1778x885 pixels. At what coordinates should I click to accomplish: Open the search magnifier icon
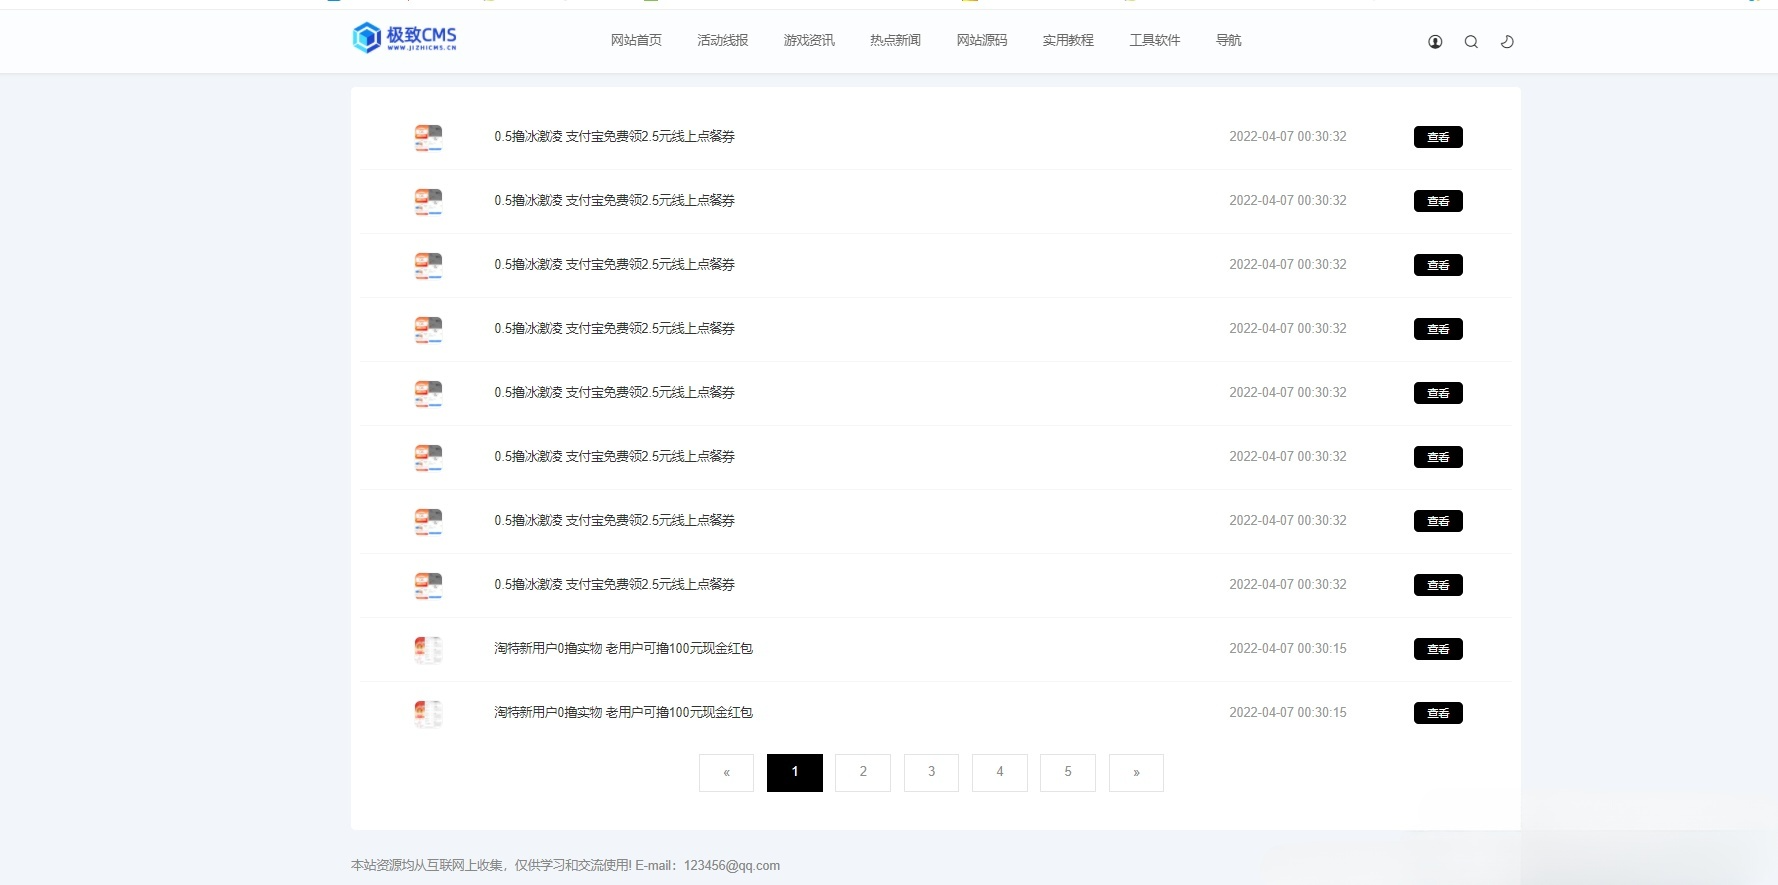tap(1471, 42)
